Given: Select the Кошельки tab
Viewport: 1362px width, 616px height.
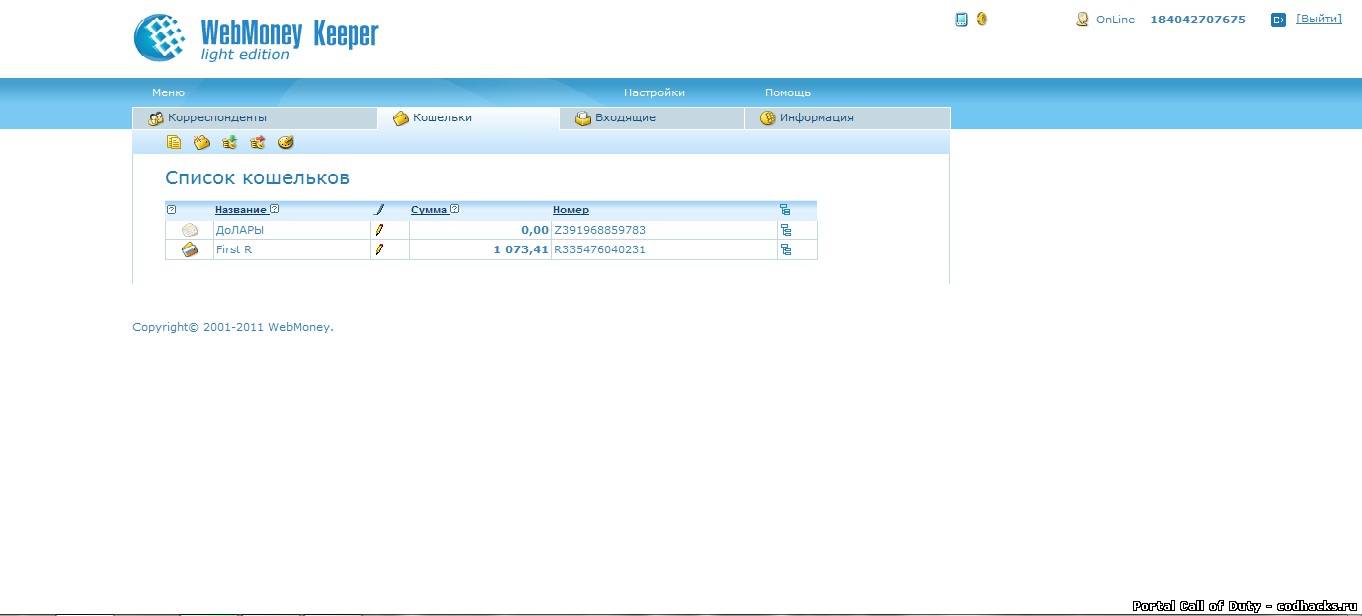Looking at the screenshot, I should tap(468, 118).
